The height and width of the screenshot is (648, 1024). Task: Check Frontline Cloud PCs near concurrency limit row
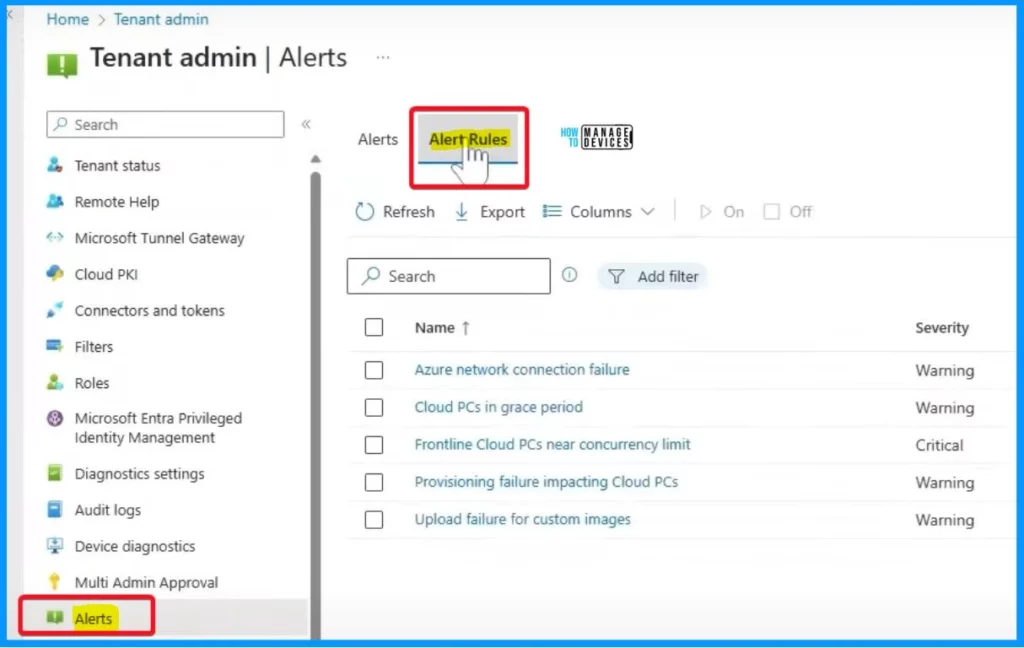pyautogui.click(x=374, y=445)
